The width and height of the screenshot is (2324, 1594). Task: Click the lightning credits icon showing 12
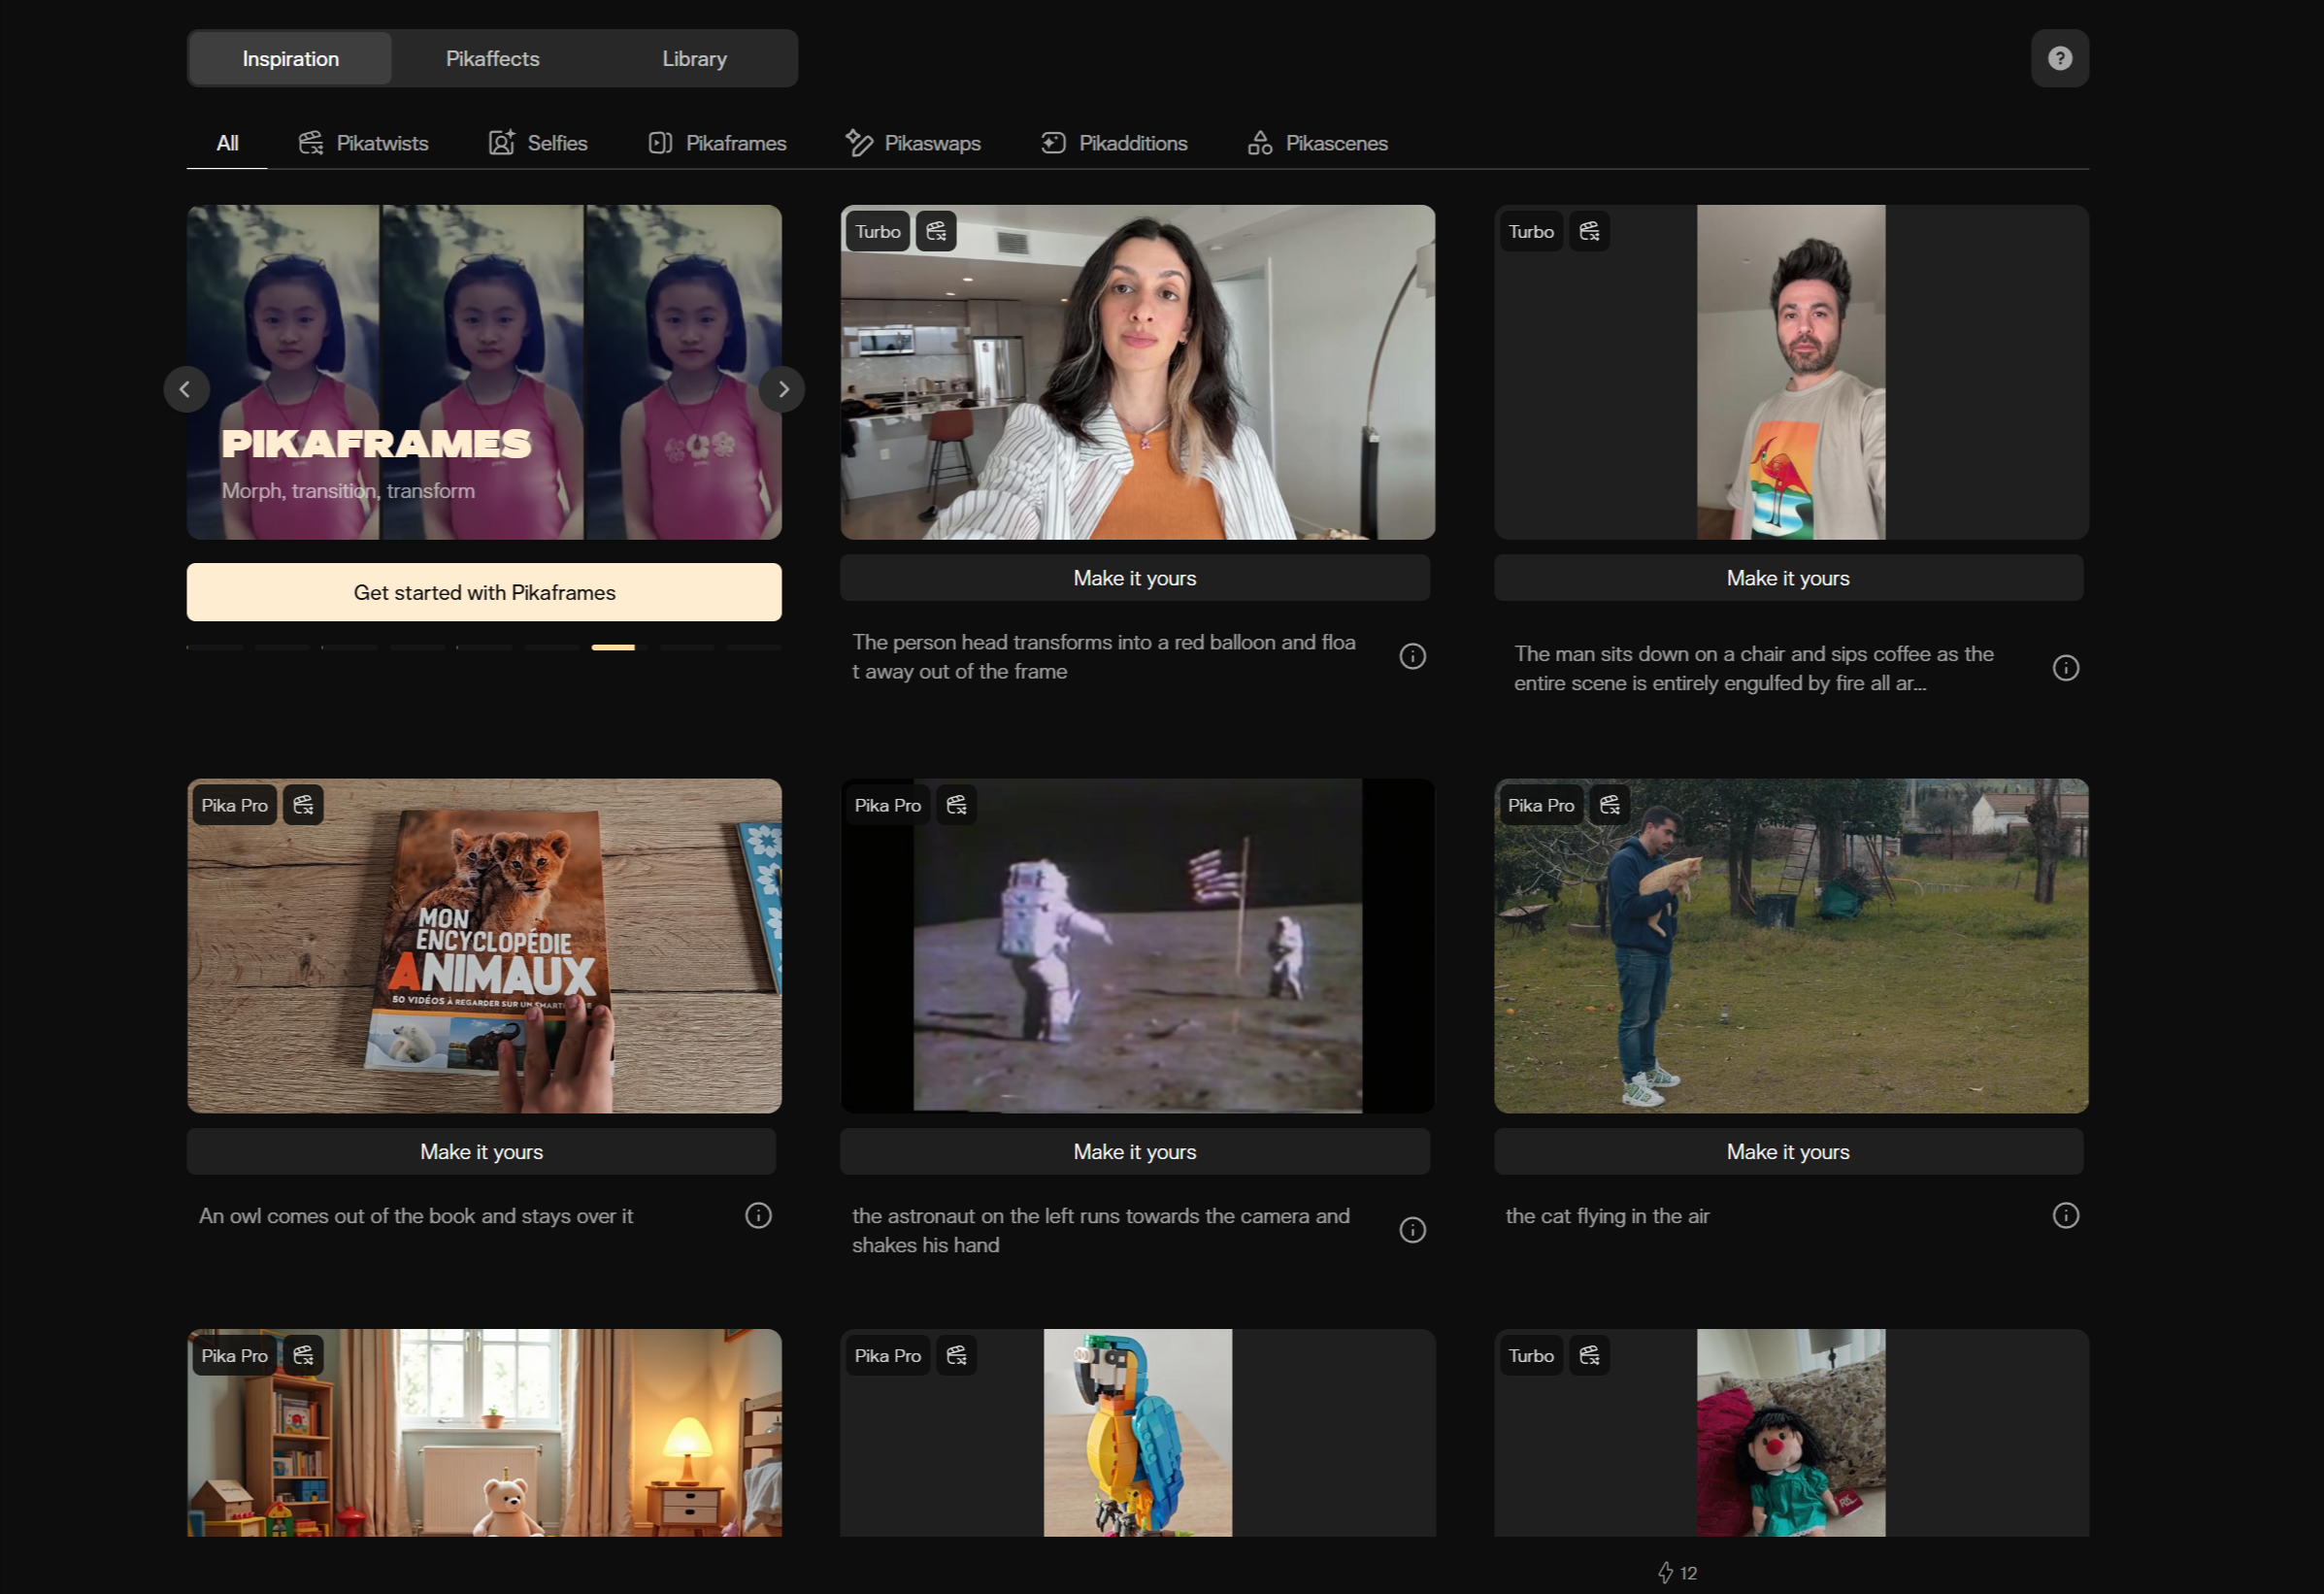pos(1665,1572)
